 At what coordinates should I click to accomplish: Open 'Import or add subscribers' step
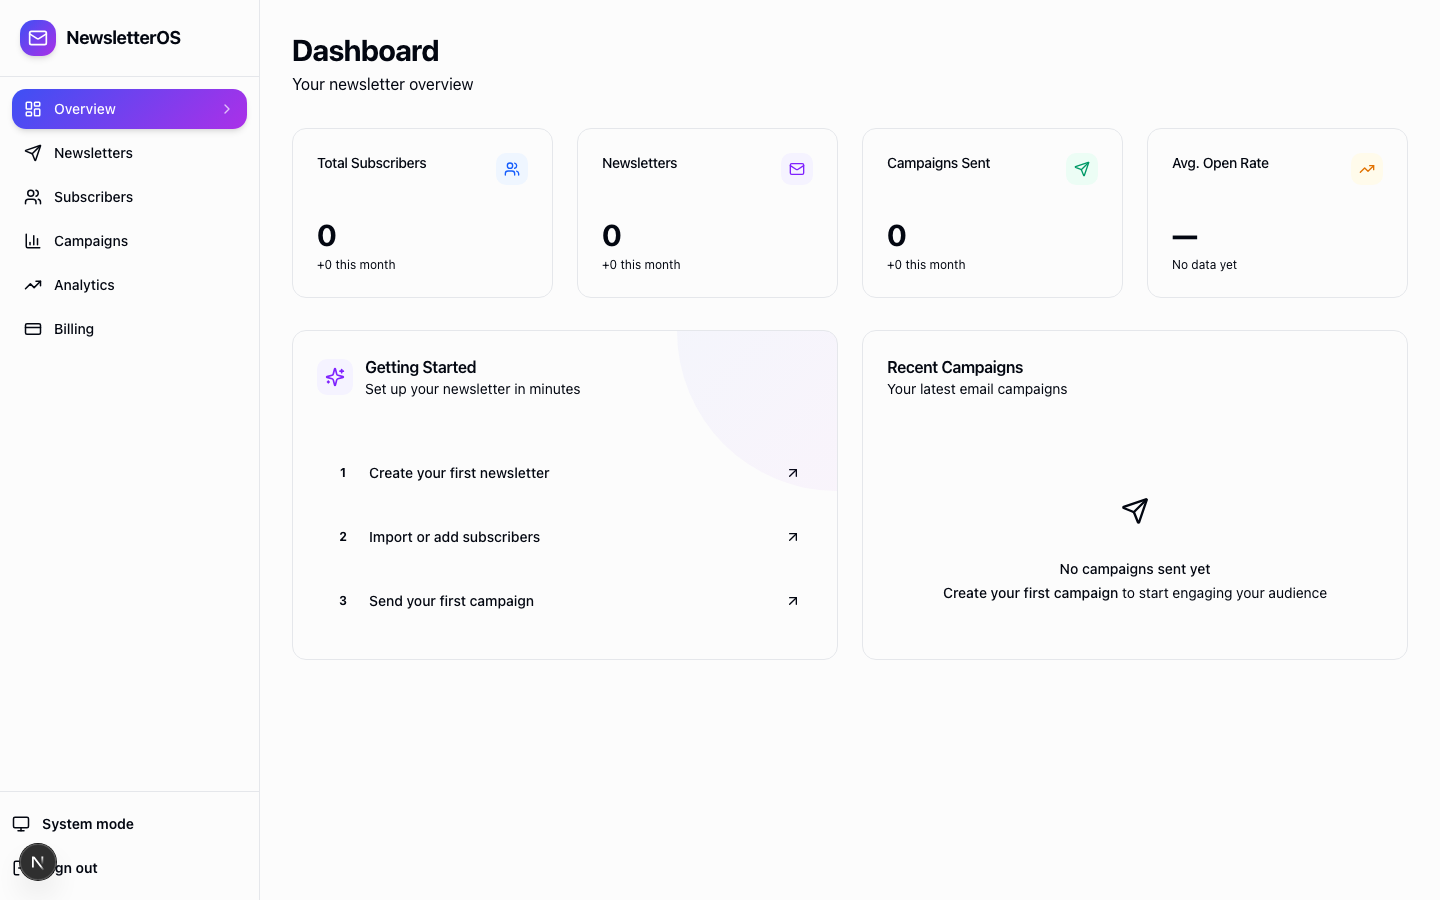click(x=565, y=537)
